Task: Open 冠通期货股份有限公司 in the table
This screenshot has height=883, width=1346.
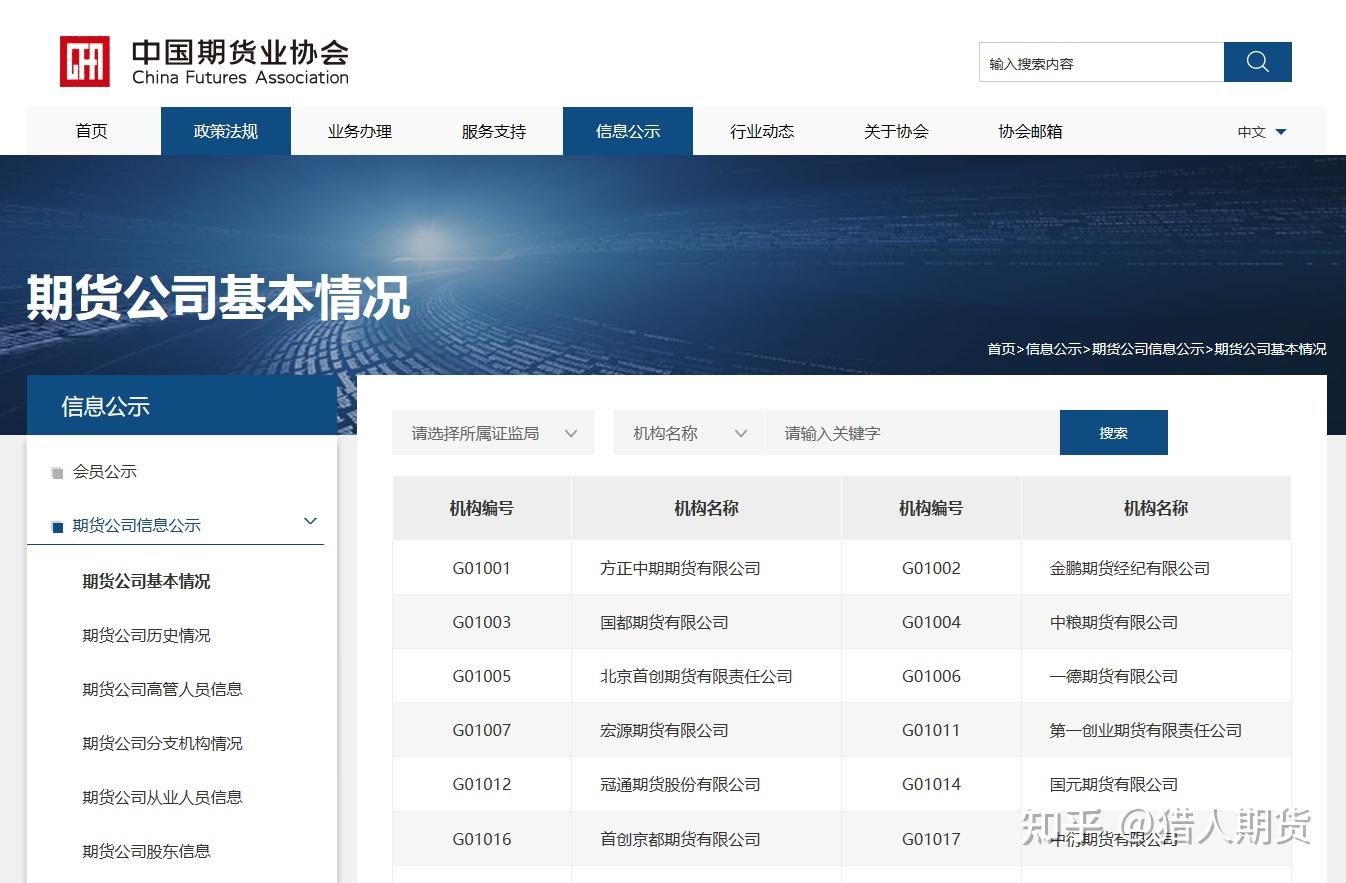Action: pos(680,784)
